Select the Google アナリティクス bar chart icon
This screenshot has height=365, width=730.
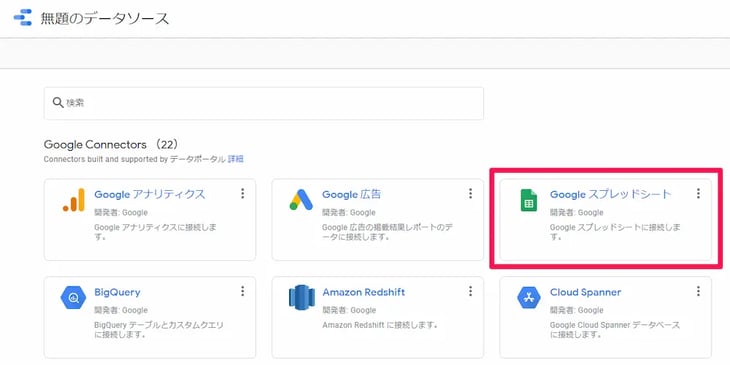click(74, 200)
